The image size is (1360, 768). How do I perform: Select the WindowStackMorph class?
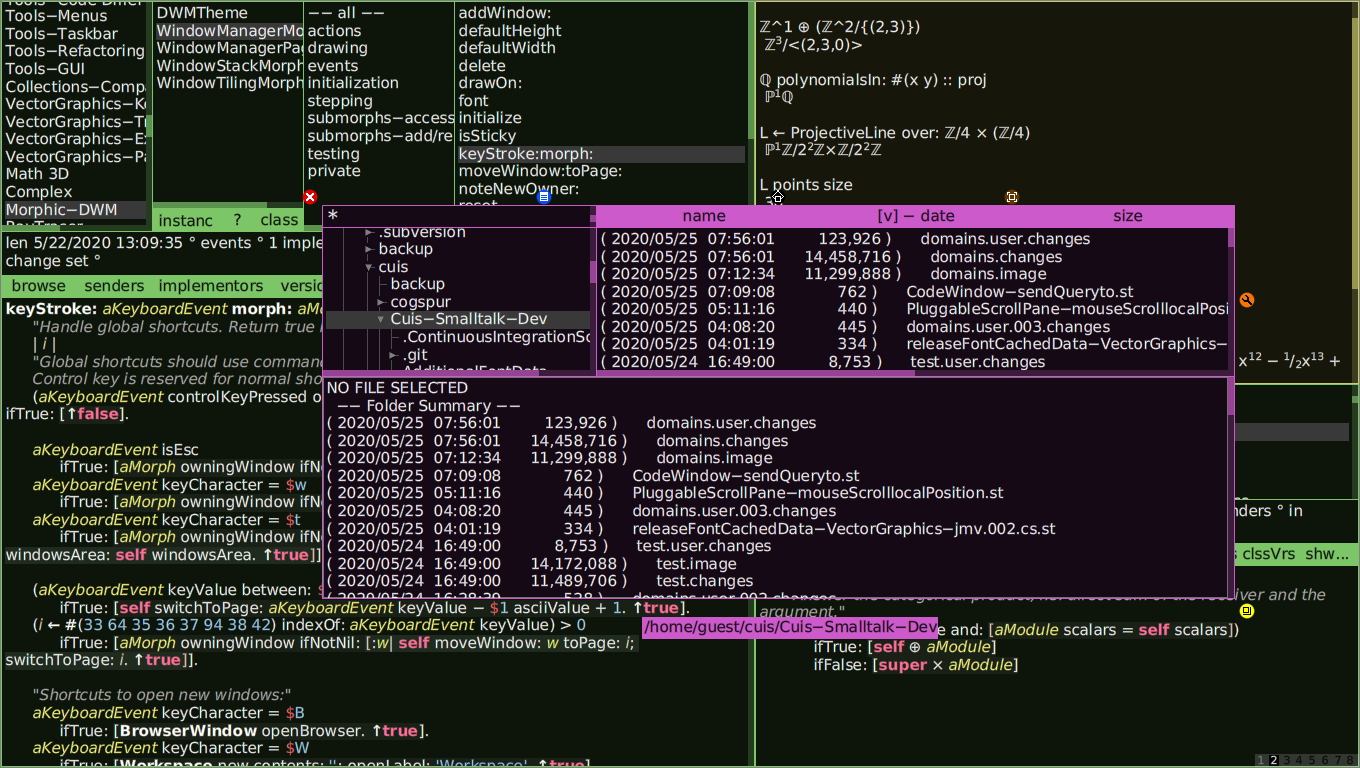229,66
